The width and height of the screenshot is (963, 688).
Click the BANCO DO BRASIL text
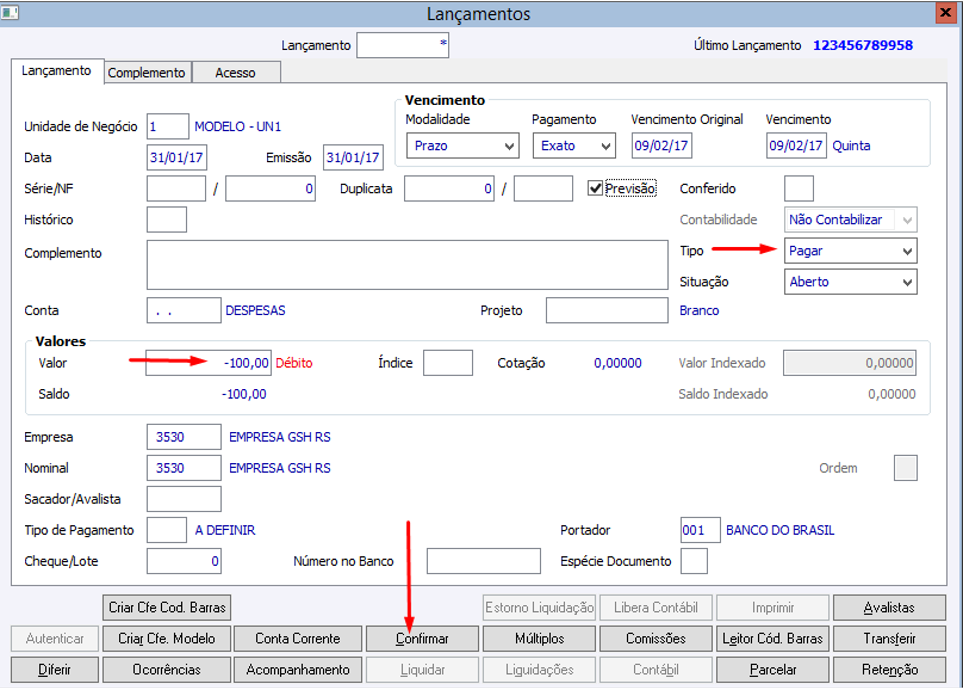pyautogui.click(x=780, y=530)
